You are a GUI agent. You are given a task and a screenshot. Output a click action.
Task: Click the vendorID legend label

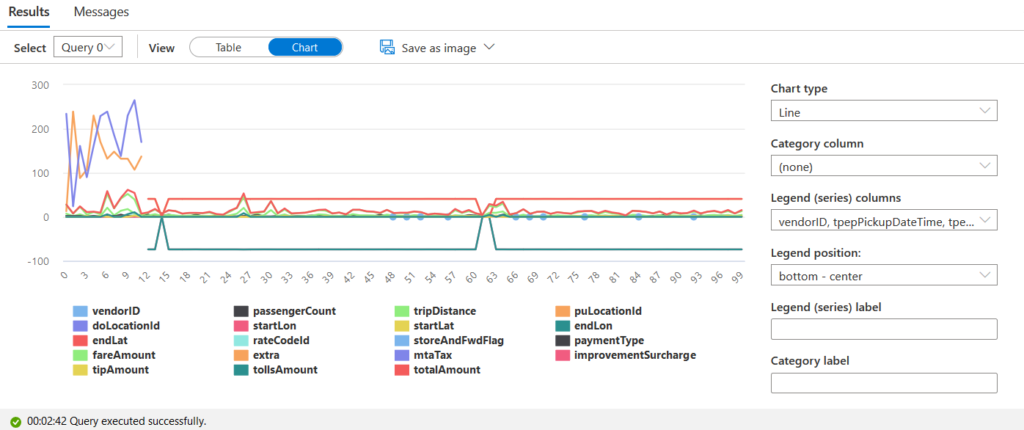116,311
